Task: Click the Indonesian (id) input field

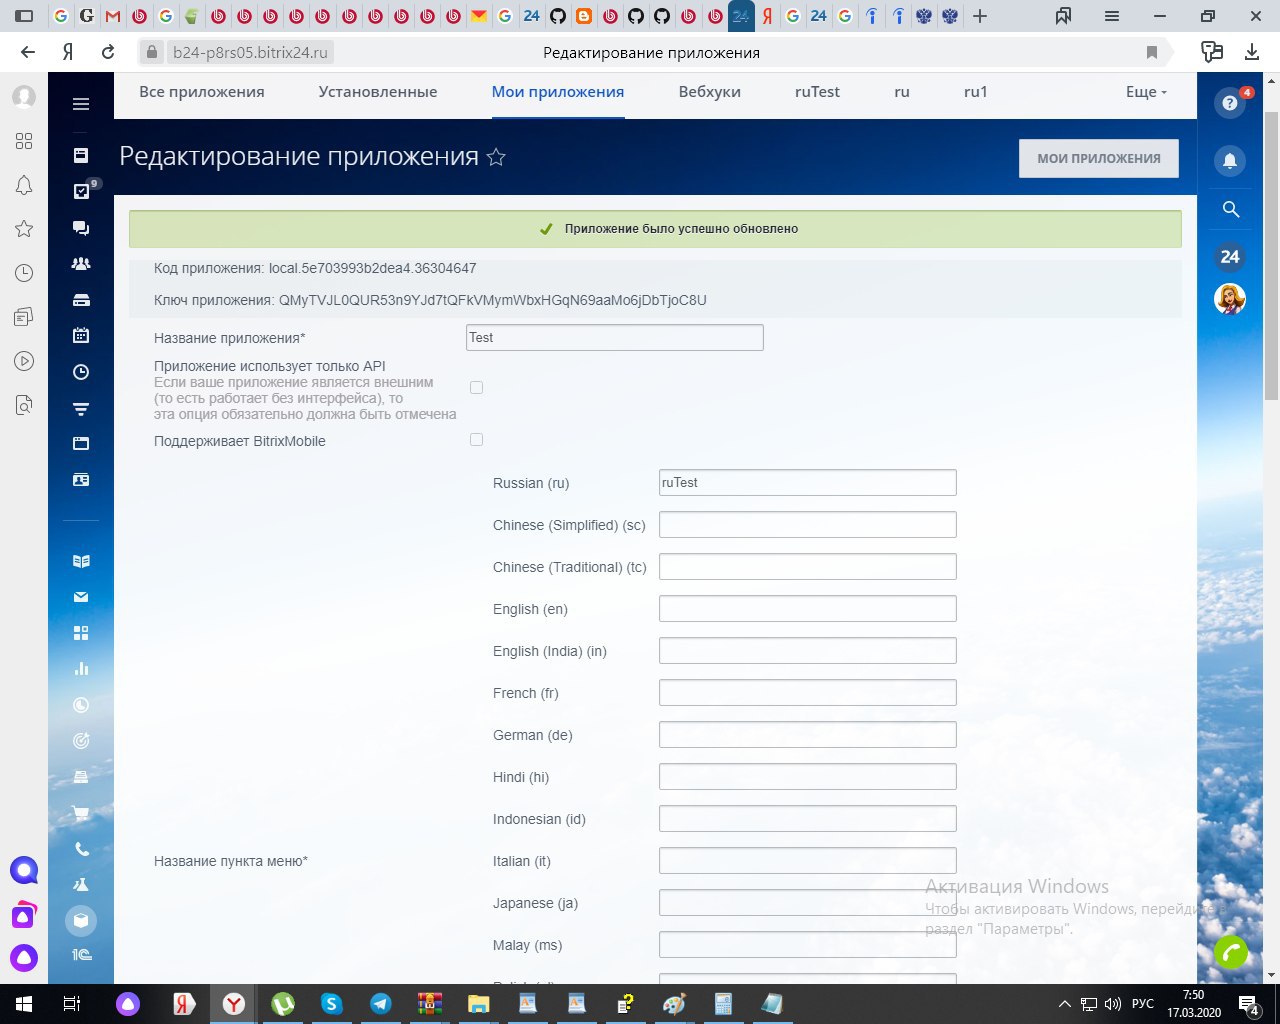Action: pyautogui.click(x=808, y=819)
